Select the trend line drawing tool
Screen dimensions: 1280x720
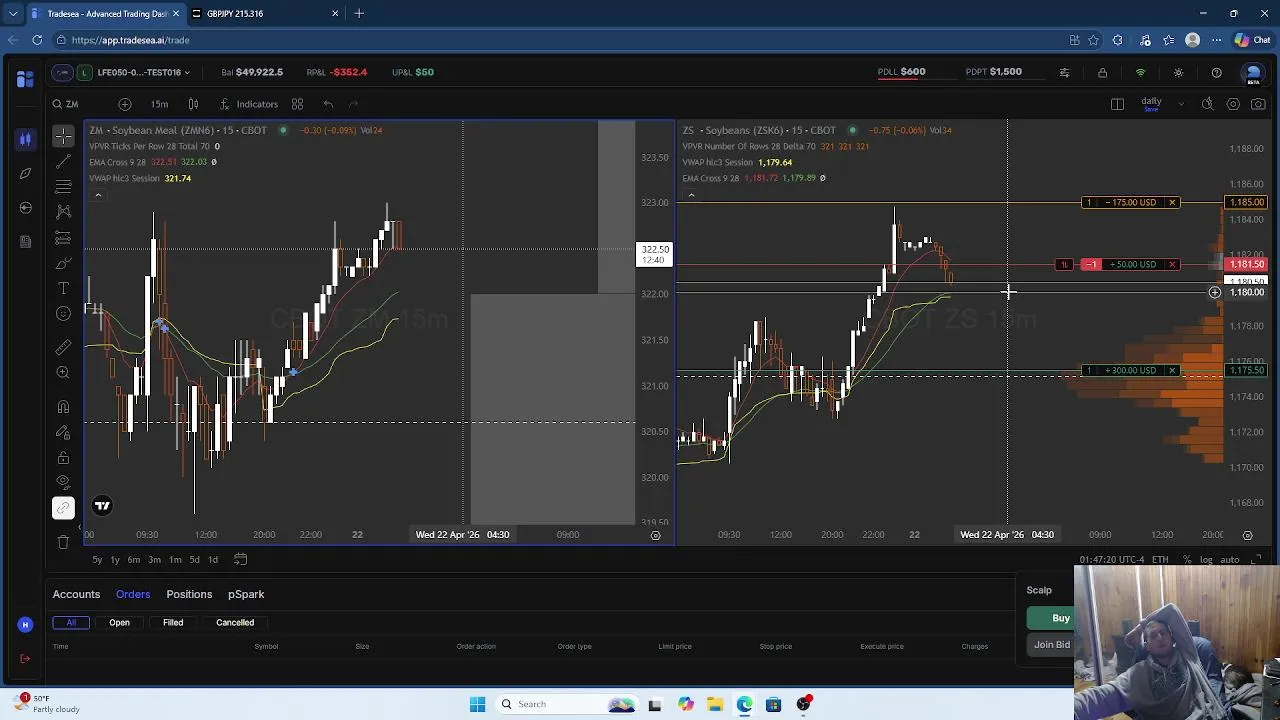pos(63,161)
